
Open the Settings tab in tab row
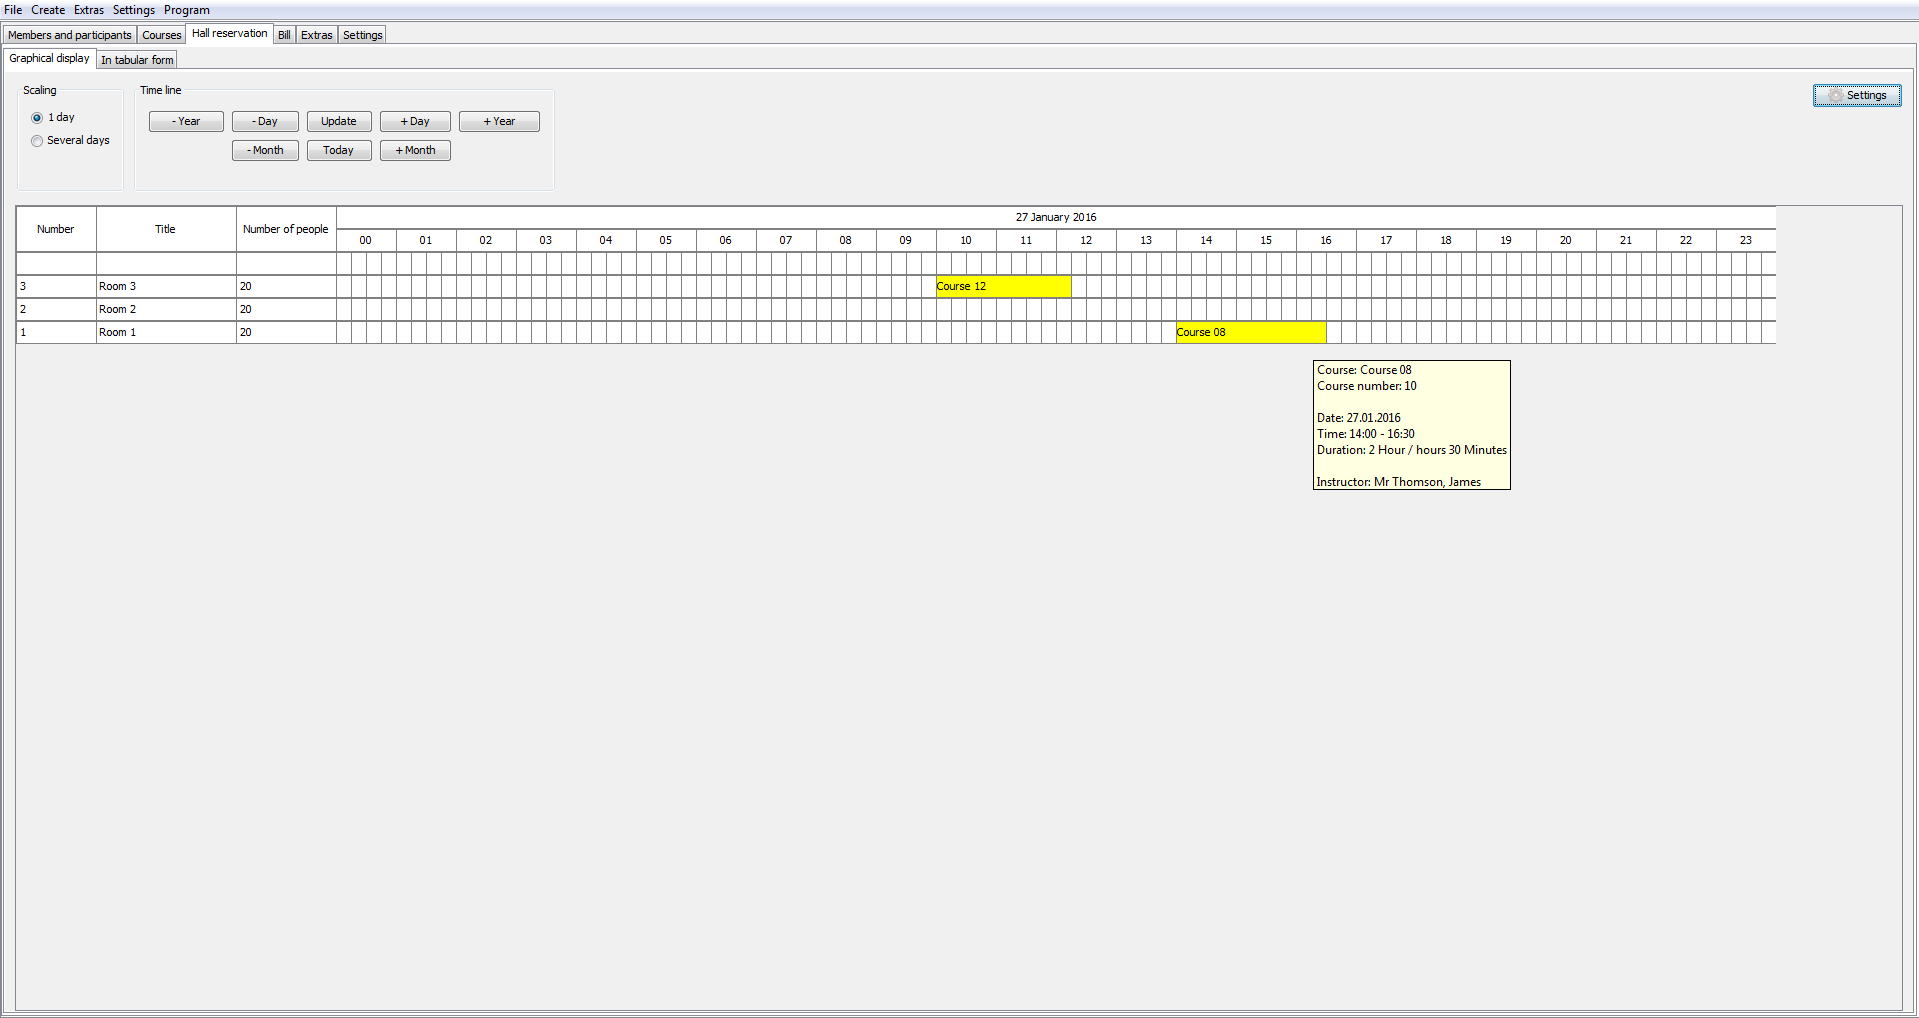click(363, 35)
